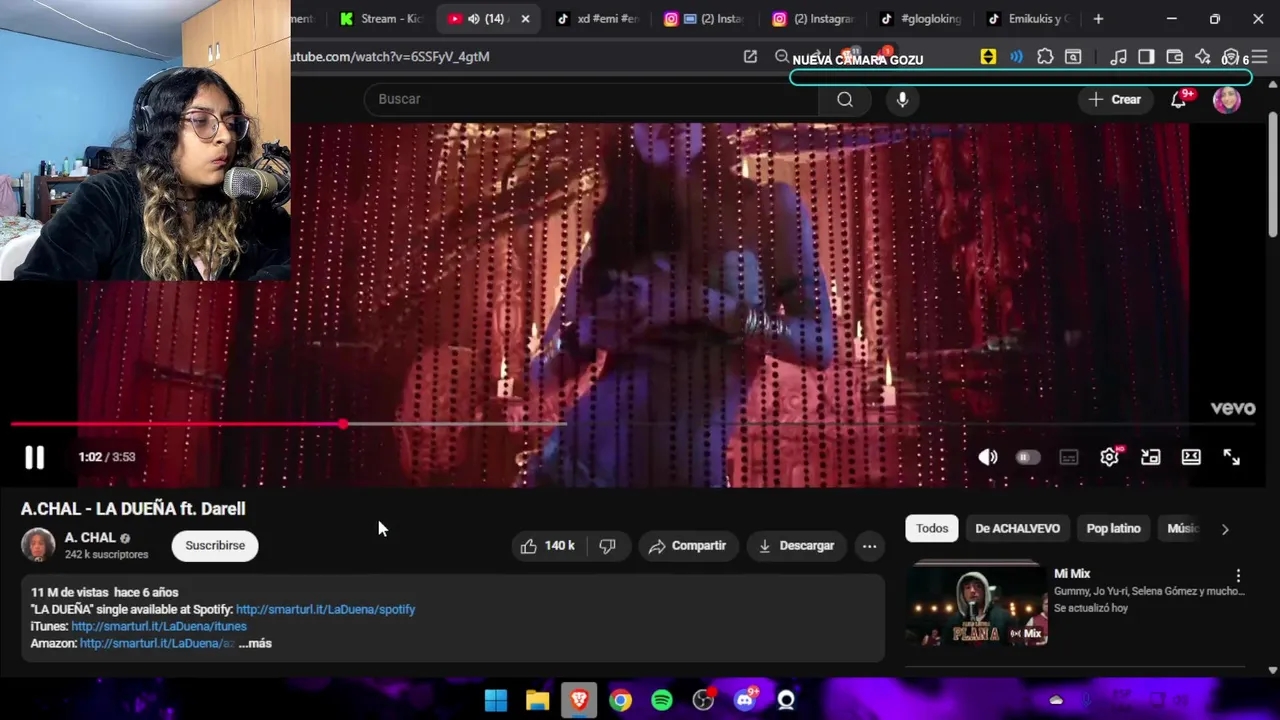Screen dimensions: 1280x720
Task: Toggle the autoplay switch in the player
Action: point(1028,457)
